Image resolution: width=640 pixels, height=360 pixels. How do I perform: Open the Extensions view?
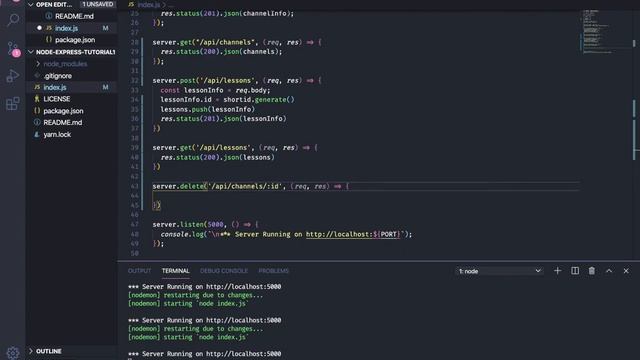pyautogui.click(x=13, y=104)
